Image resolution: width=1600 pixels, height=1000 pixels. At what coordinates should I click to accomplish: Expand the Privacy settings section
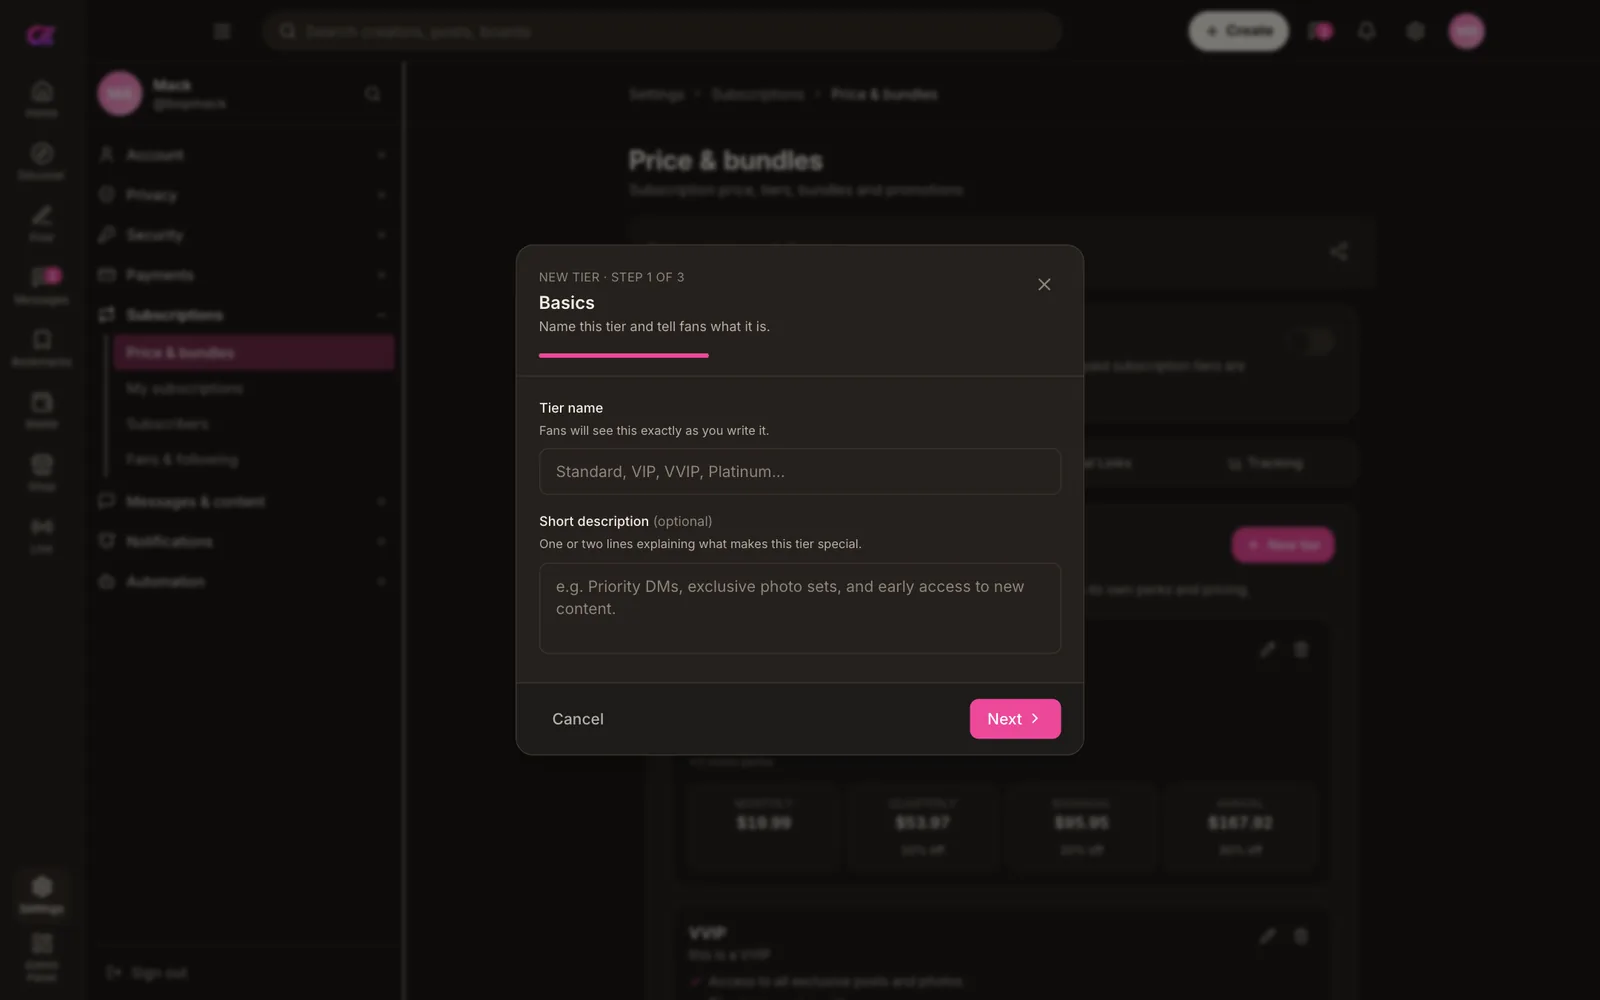point(244,195)
